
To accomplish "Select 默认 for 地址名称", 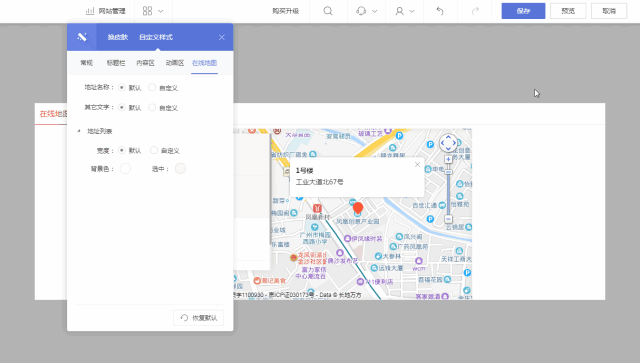I will (x=122, y=87).
